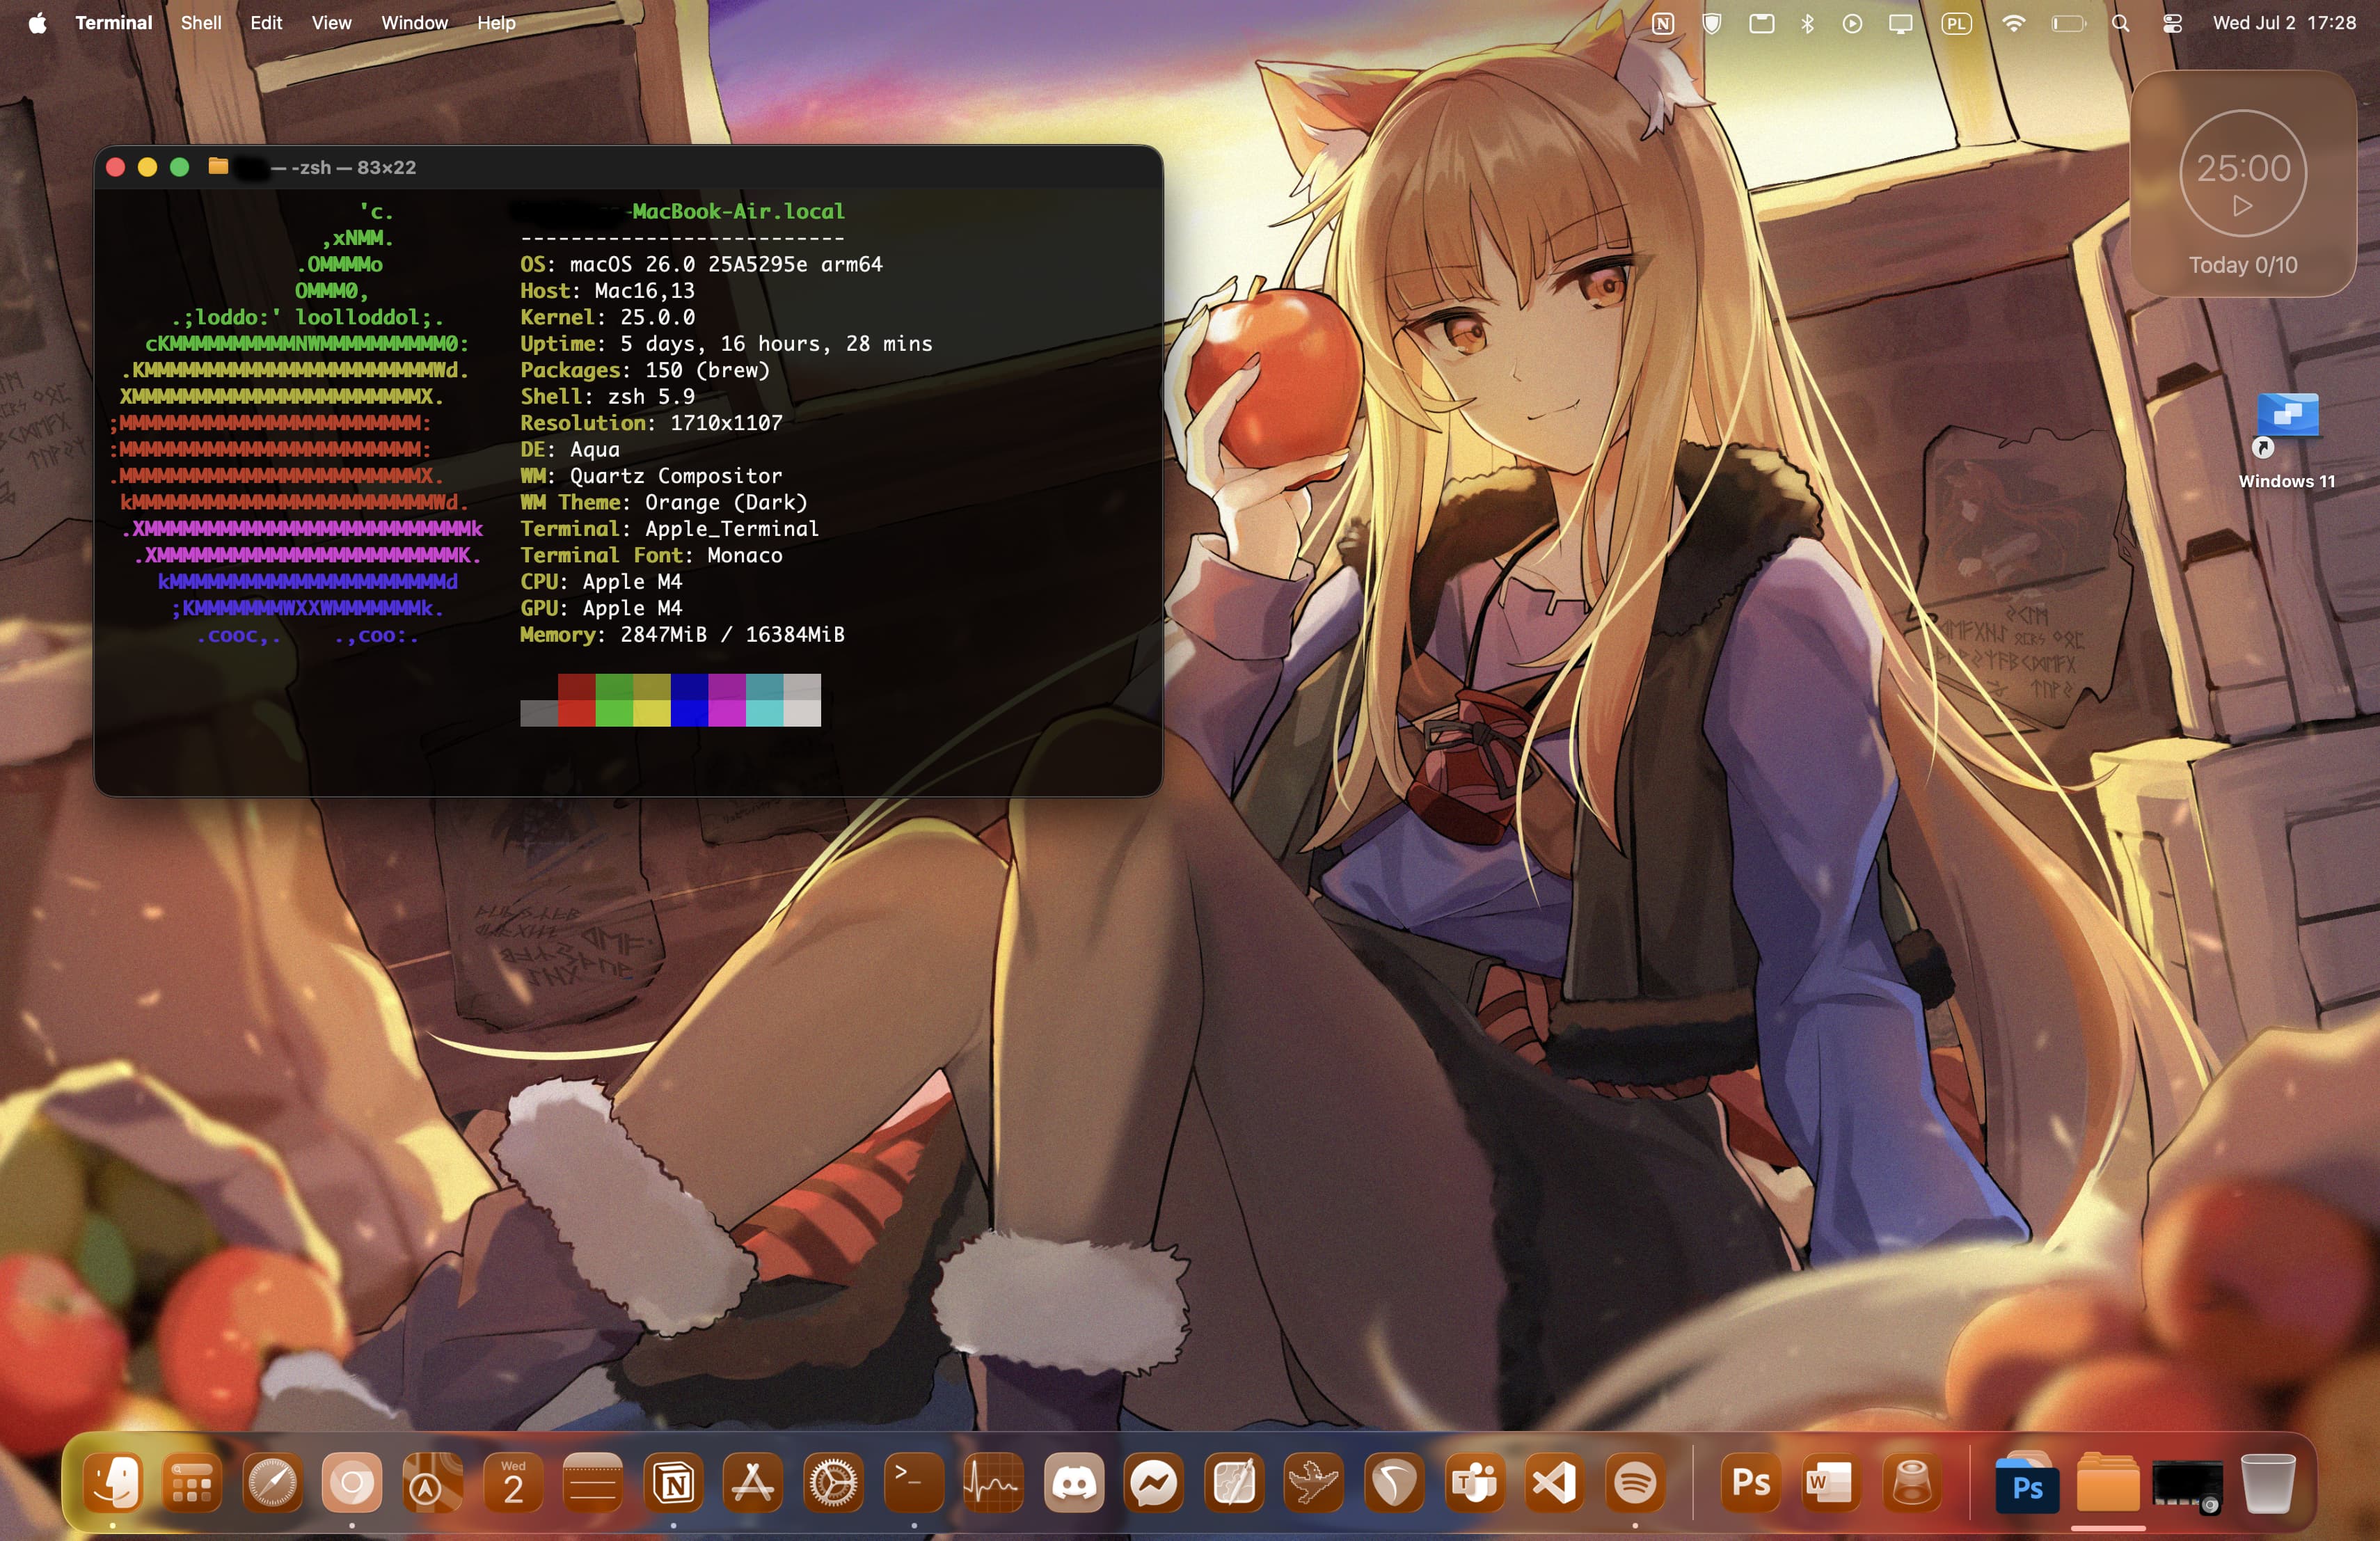Click the folder proxy icon in Terminal title
This screenshot has height=1541, width=2380.
(218, 167)
